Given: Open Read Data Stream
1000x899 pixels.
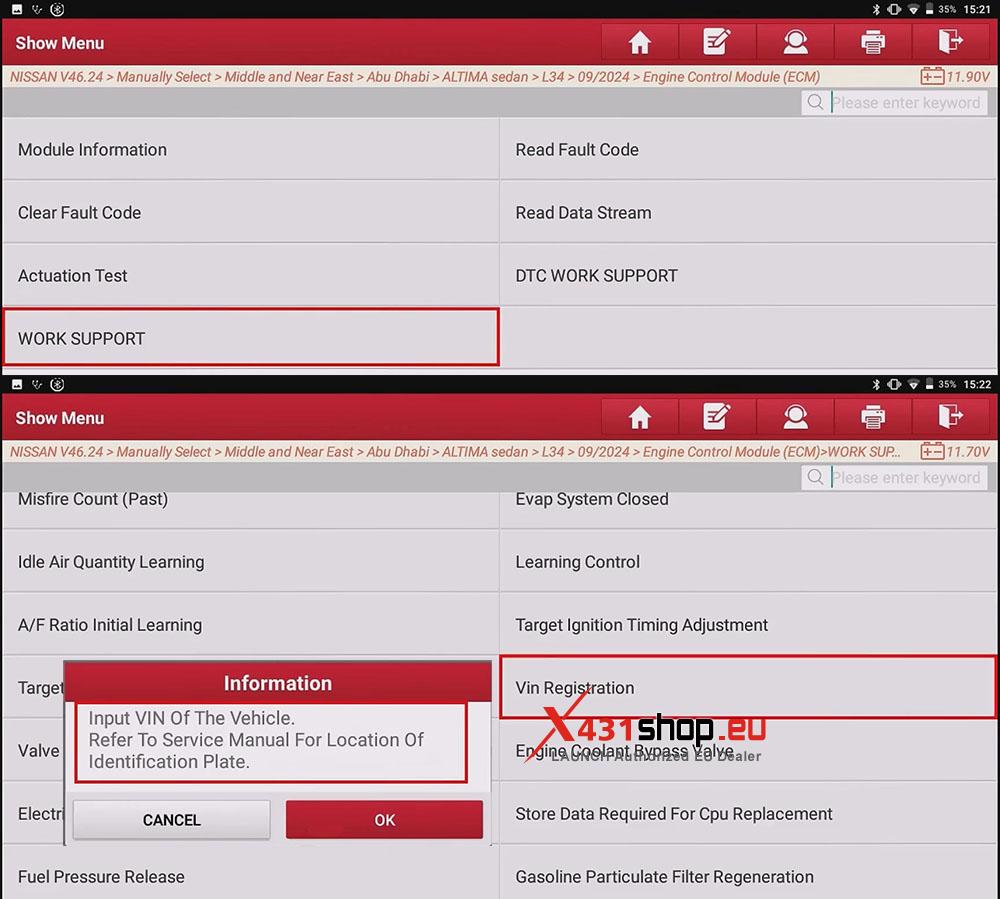Looking at the screenshot, I should coord(749,212).
